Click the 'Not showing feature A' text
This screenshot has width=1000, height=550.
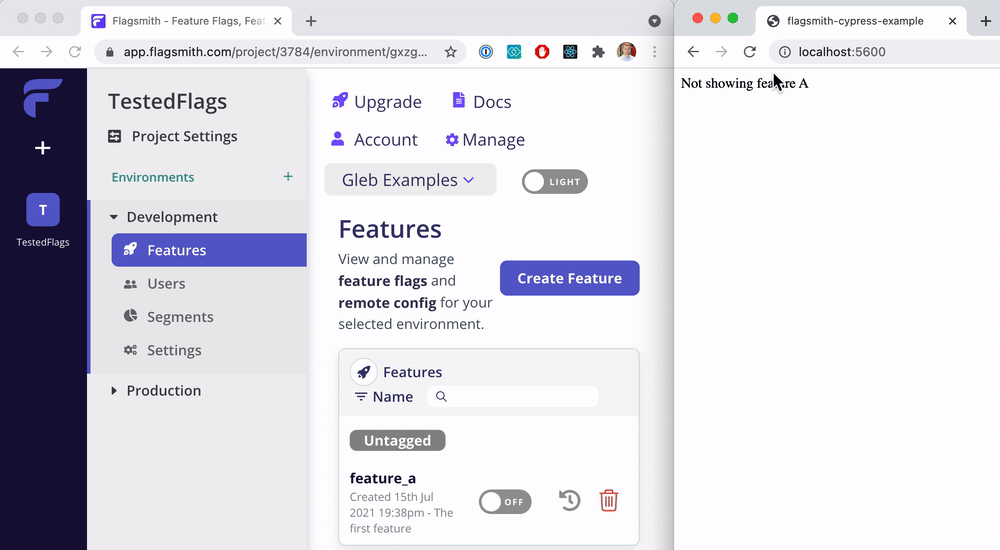(744, 84)
